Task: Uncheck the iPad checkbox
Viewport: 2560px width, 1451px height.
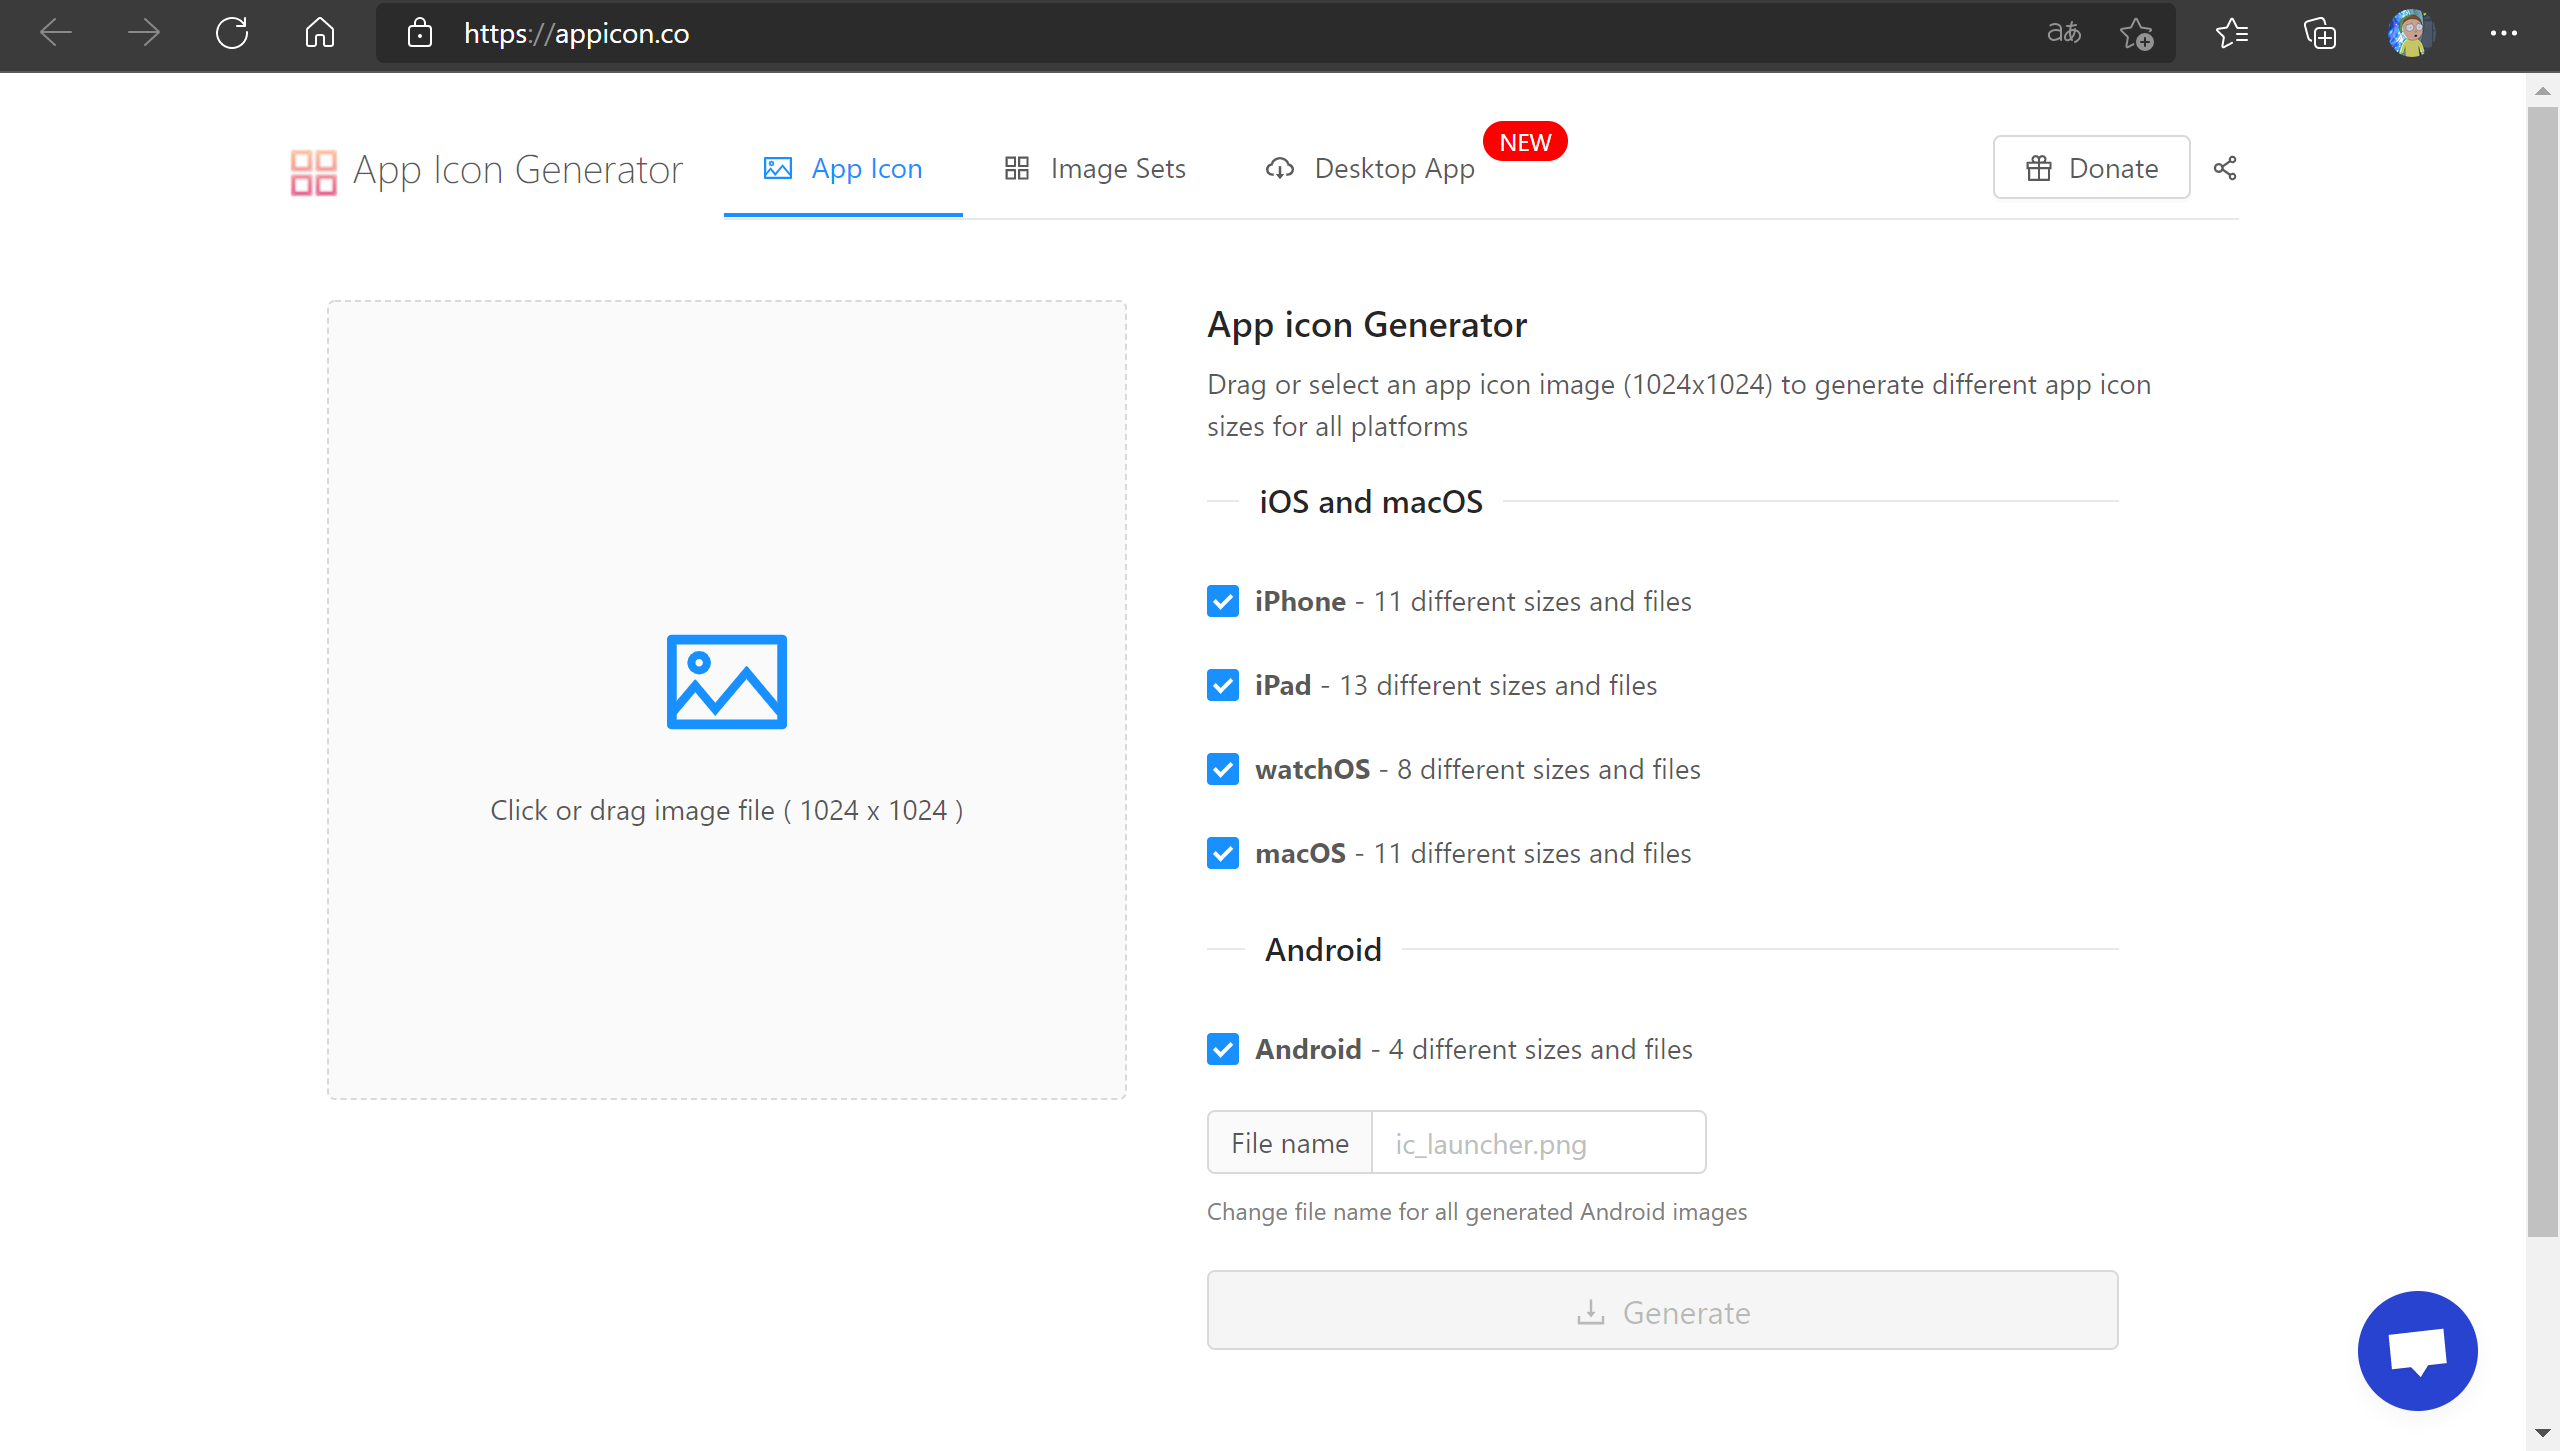Action: point(1223,685)
